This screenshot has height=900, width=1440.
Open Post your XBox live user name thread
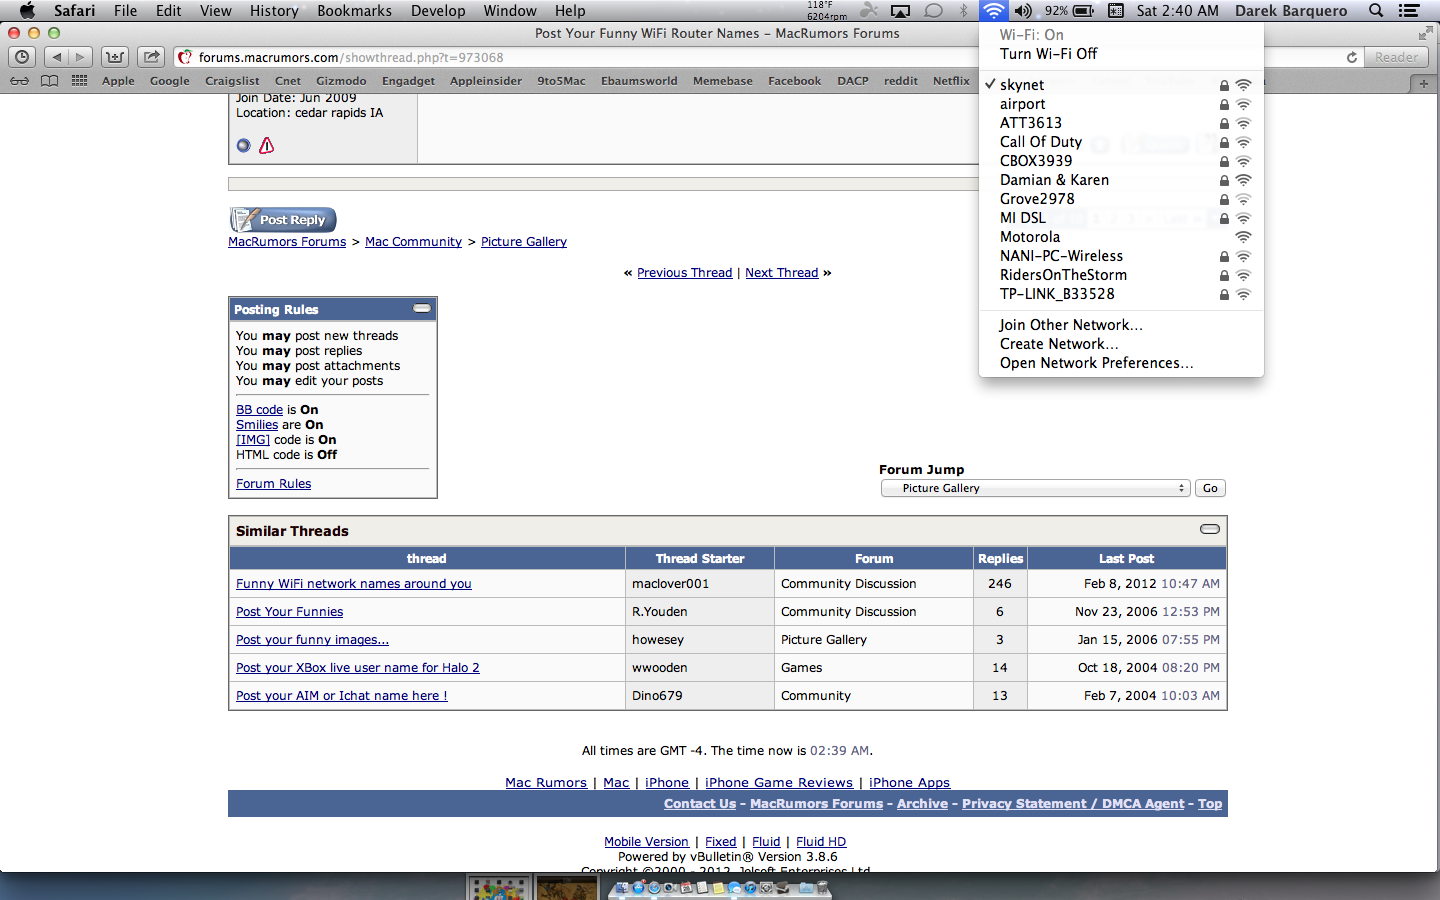click(x=358, y=667)
